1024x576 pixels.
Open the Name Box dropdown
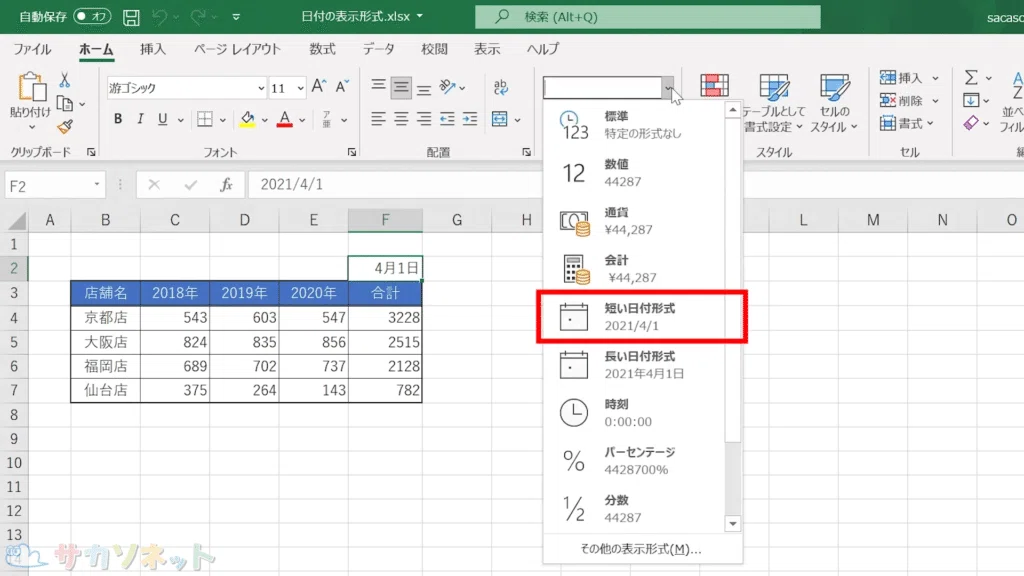tap(97, 185)
